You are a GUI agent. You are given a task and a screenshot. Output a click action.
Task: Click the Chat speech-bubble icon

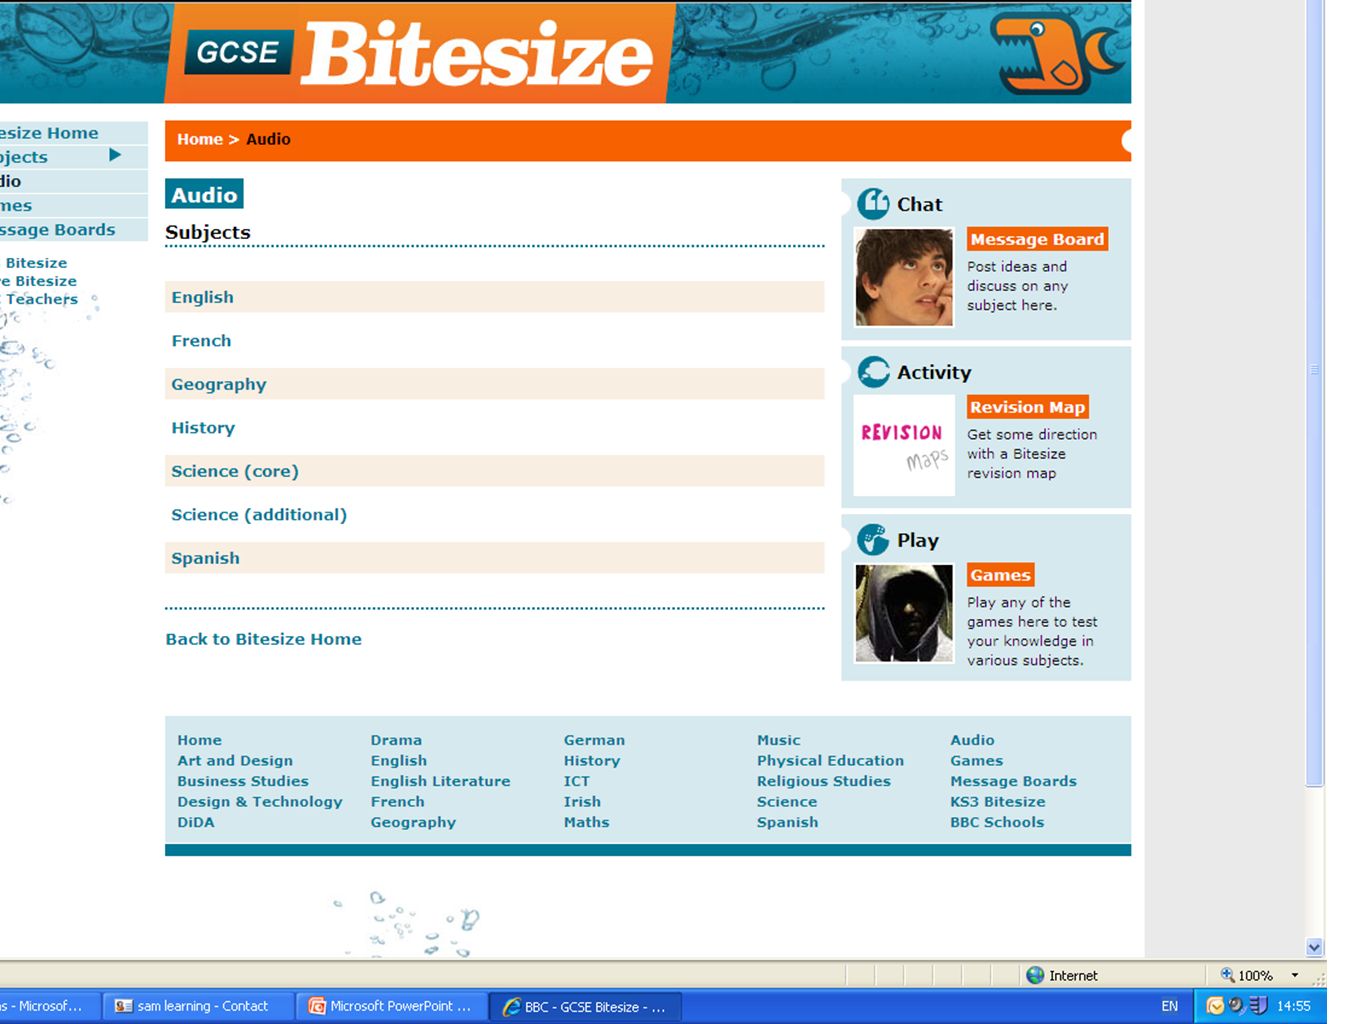873,204
